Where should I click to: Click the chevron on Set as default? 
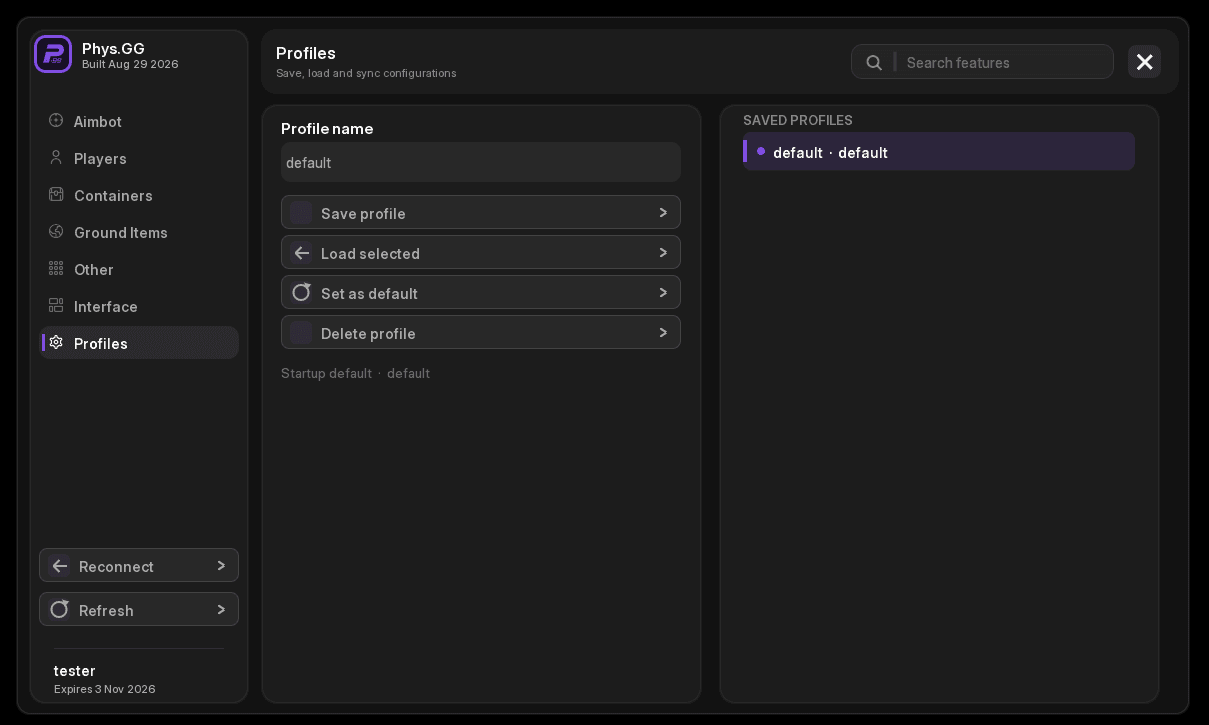point(663,293)
